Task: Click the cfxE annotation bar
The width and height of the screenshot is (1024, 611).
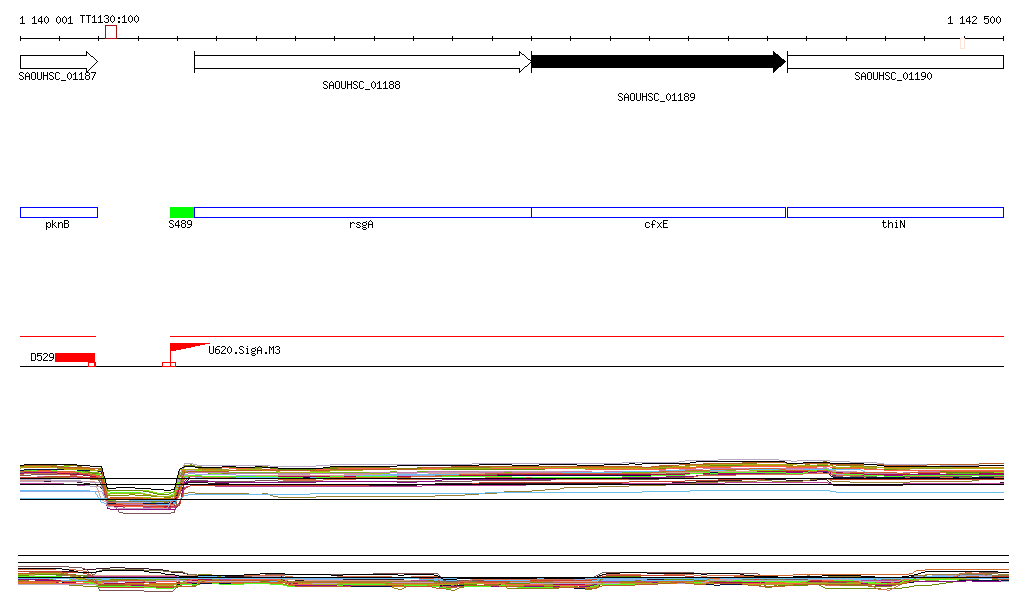Action: point(658,212)
